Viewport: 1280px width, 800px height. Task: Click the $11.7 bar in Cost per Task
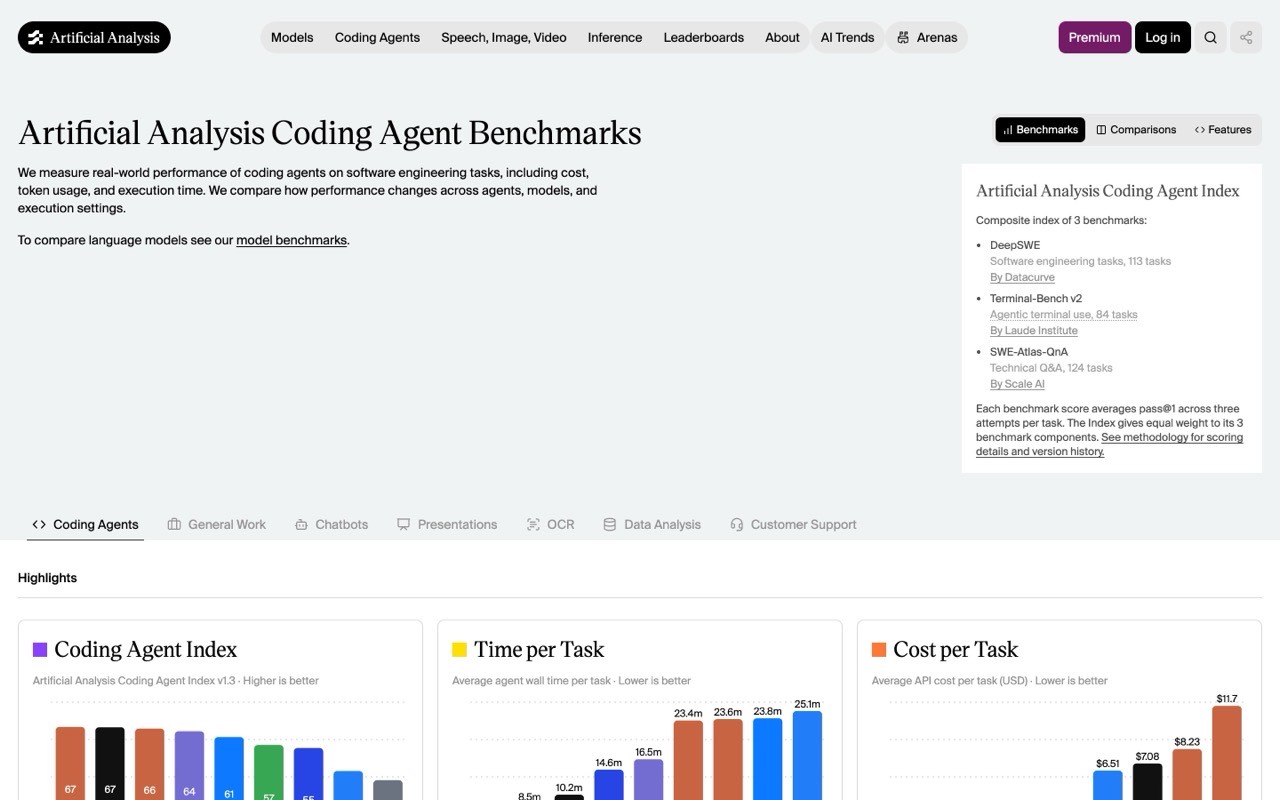pos(1227,753)
